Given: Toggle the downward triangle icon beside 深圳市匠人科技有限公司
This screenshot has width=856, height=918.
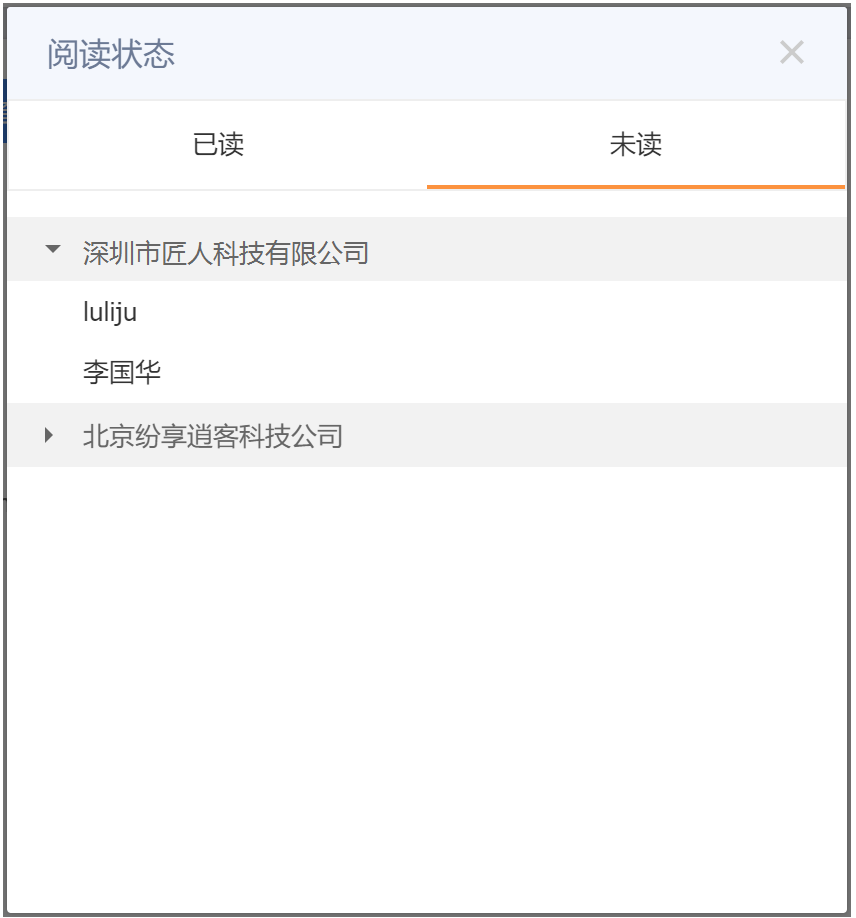Looking at the screenshot, I should coord(53,249).
